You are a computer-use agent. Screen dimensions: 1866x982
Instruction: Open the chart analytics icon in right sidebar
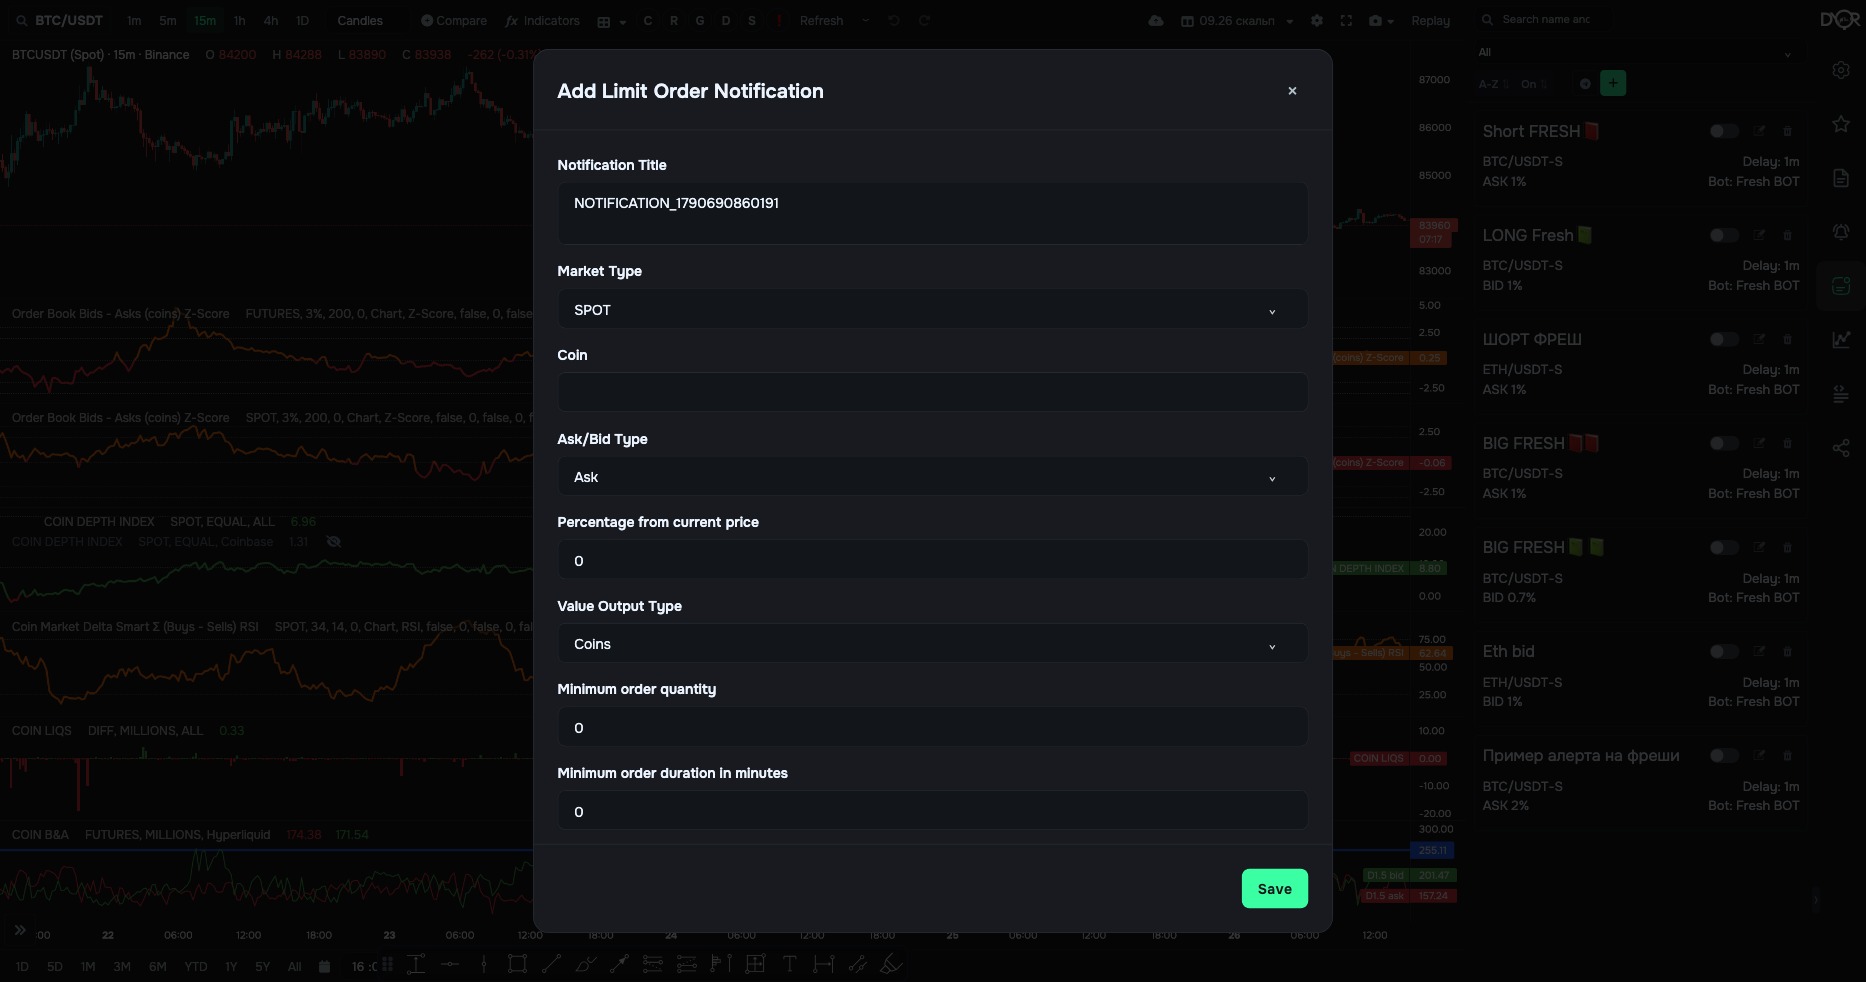click(x=1841, y=340)
